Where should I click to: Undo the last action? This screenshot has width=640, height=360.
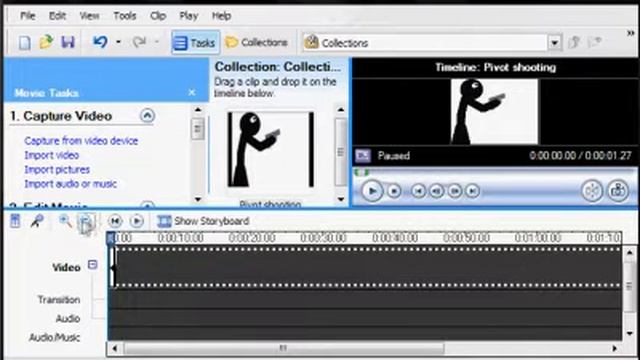[100, 42]
